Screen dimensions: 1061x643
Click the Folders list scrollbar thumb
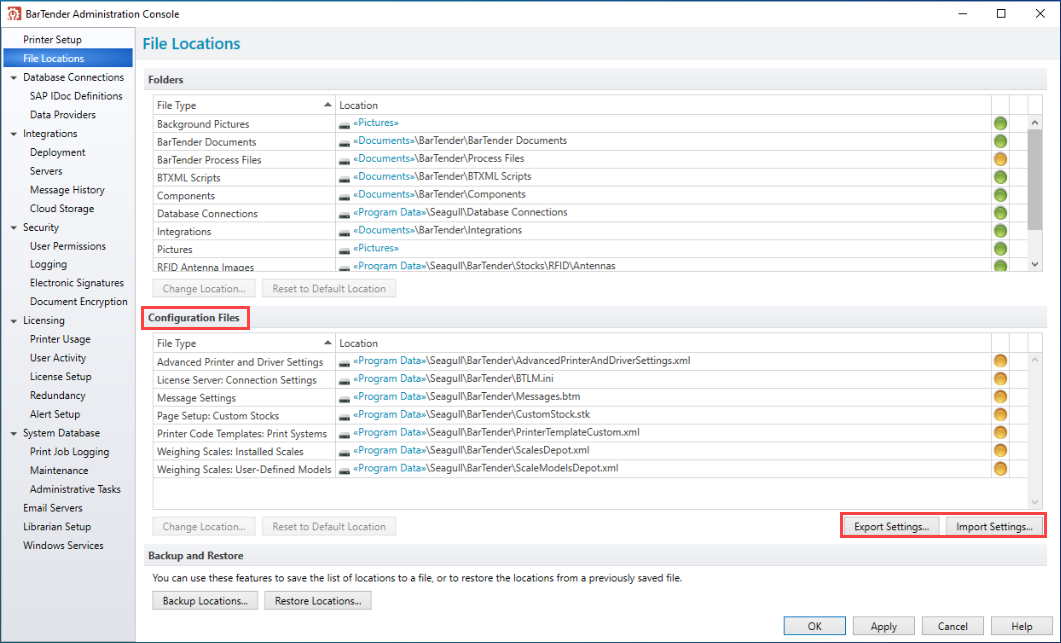1035,180
